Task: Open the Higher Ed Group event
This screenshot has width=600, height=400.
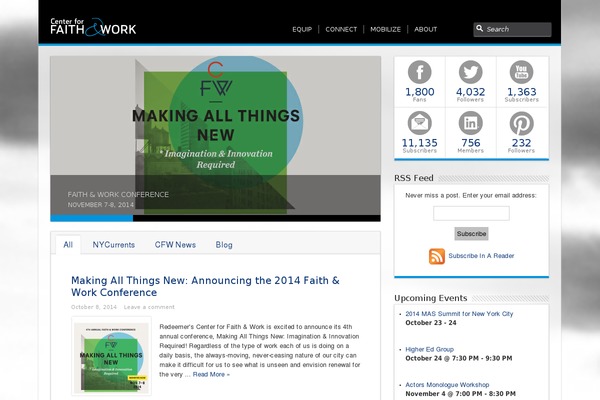Action: tap(429, 349)
